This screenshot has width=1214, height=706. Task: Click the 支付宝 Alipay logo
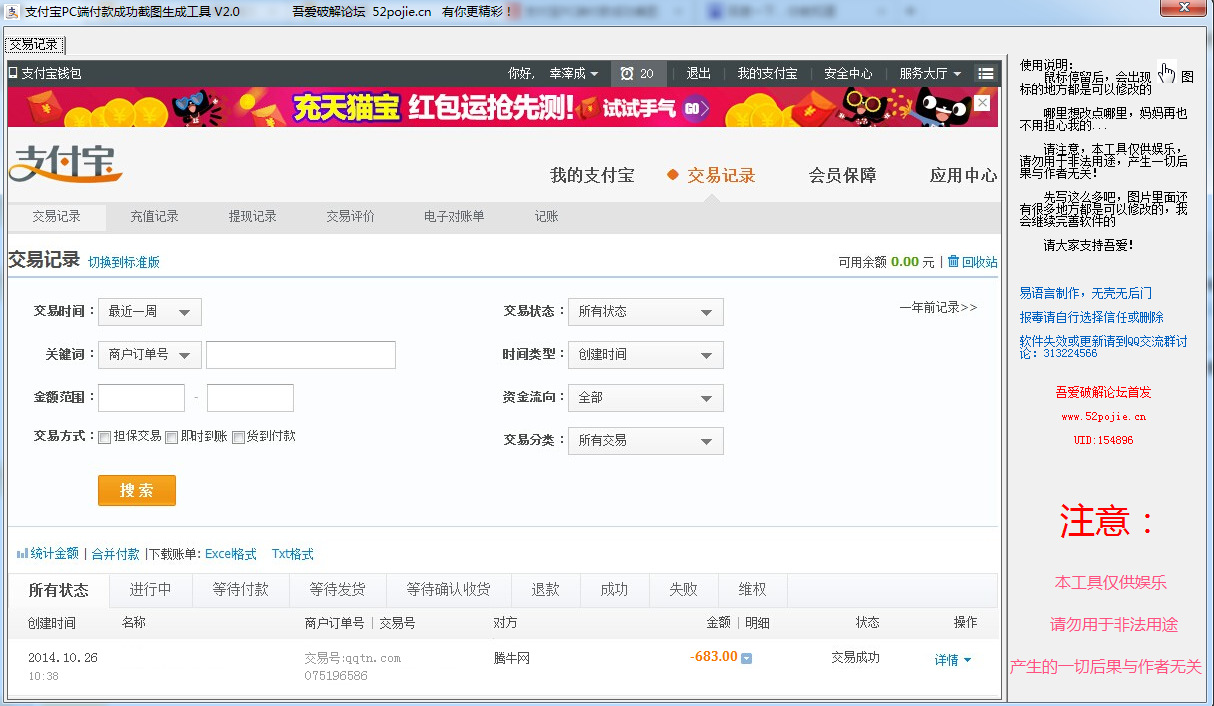65,165
